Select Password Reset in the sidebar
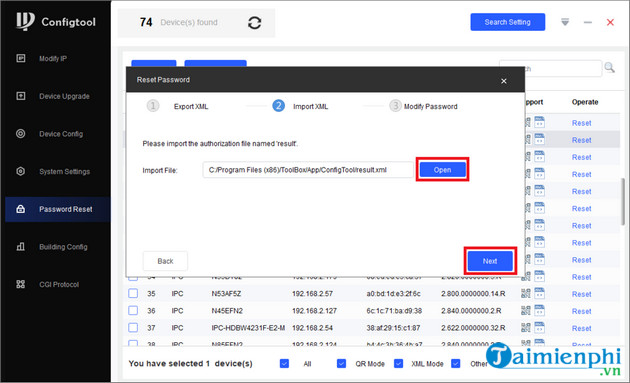 (x=57, y=209)
